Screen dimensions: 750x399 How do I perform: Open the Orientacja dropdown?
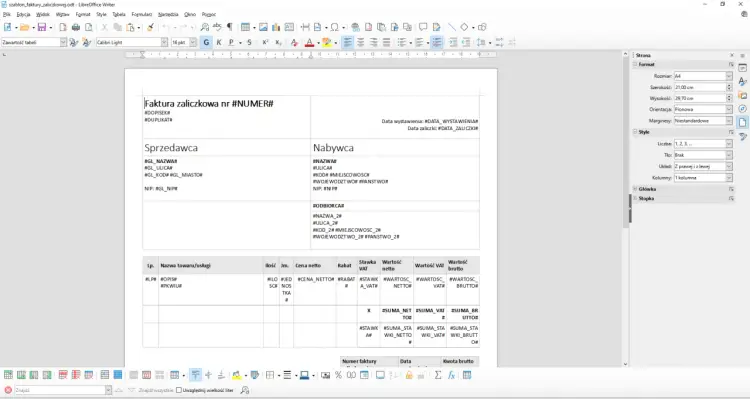point(729,110)
